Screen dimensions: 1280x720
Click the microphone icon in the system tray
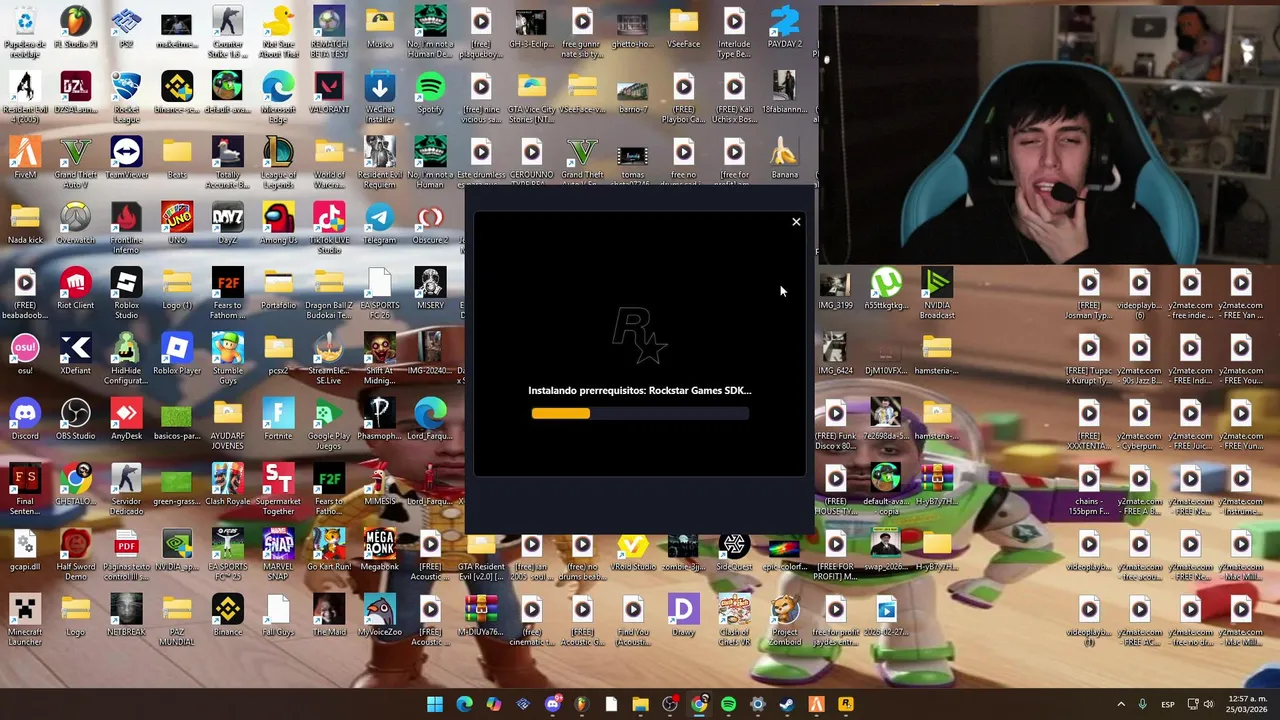point(1143,704)
